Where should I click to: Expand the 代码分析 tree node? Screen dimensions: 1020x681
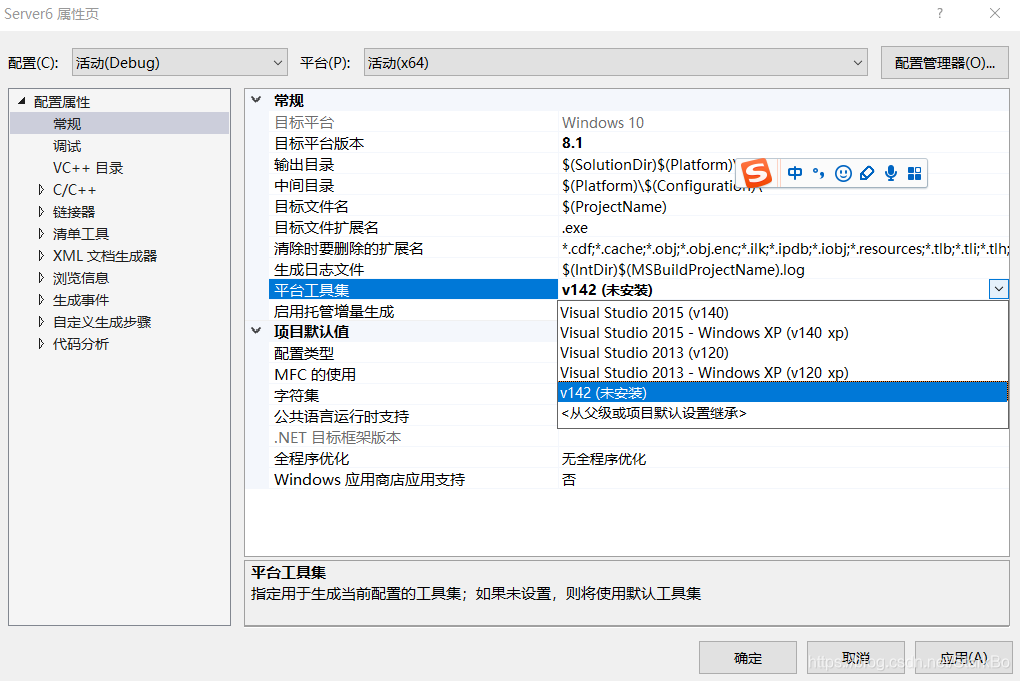point(41,343)
